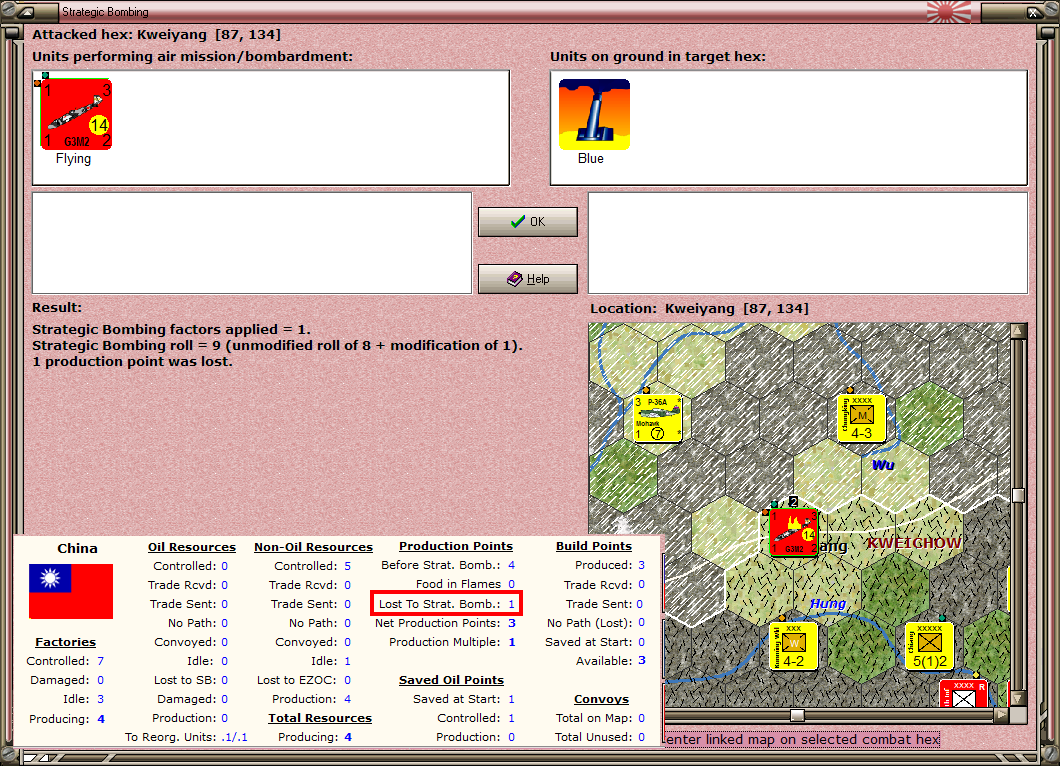1060x766 pixels.
Task: Click the Build Points heading
Action: pyautogui.click(x=594, y=546)
